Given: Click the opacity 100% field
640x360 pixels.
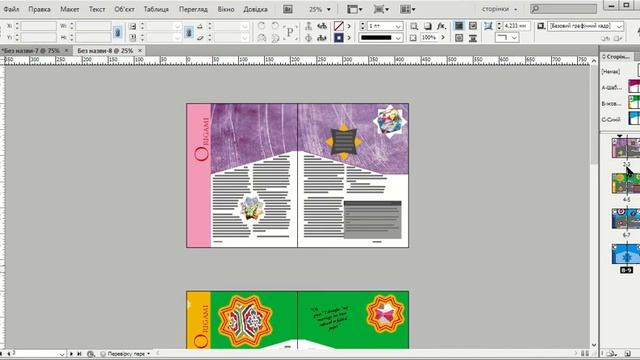Looking at the screenshot, I should click(429, 38).
